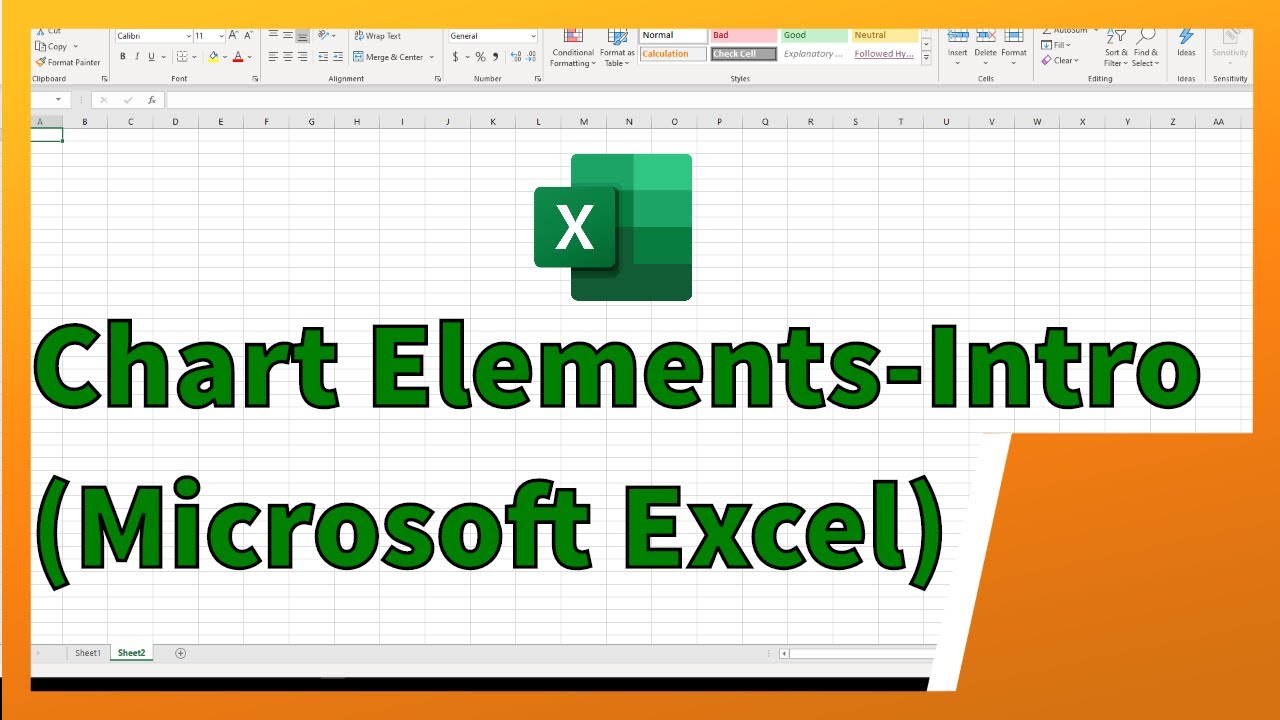Apply bold formatting with the B button
This screenshot has height=720, width=1280.
click(123, 57)
